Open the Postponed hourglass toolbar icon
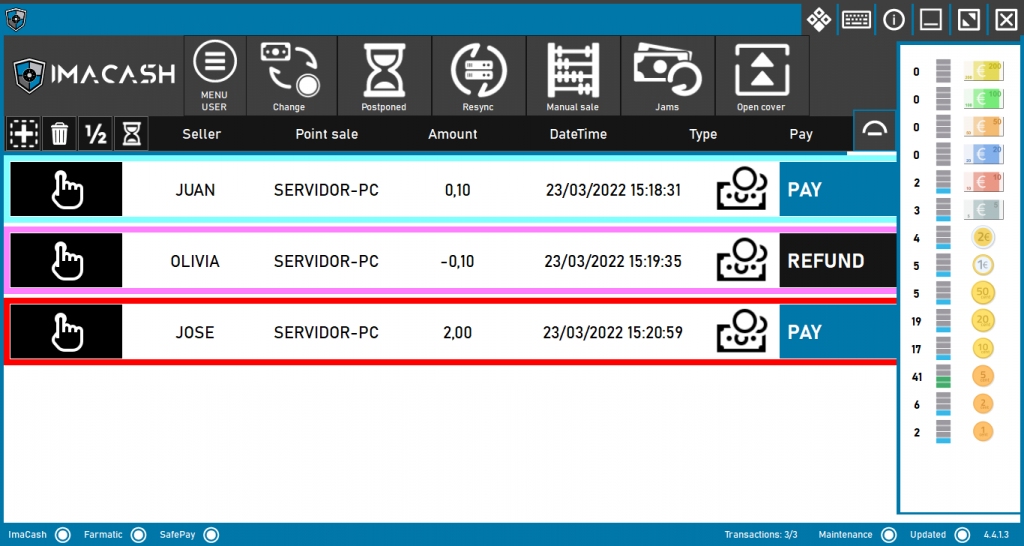This screenshot has width=1024, height=546. coord(384,70)
